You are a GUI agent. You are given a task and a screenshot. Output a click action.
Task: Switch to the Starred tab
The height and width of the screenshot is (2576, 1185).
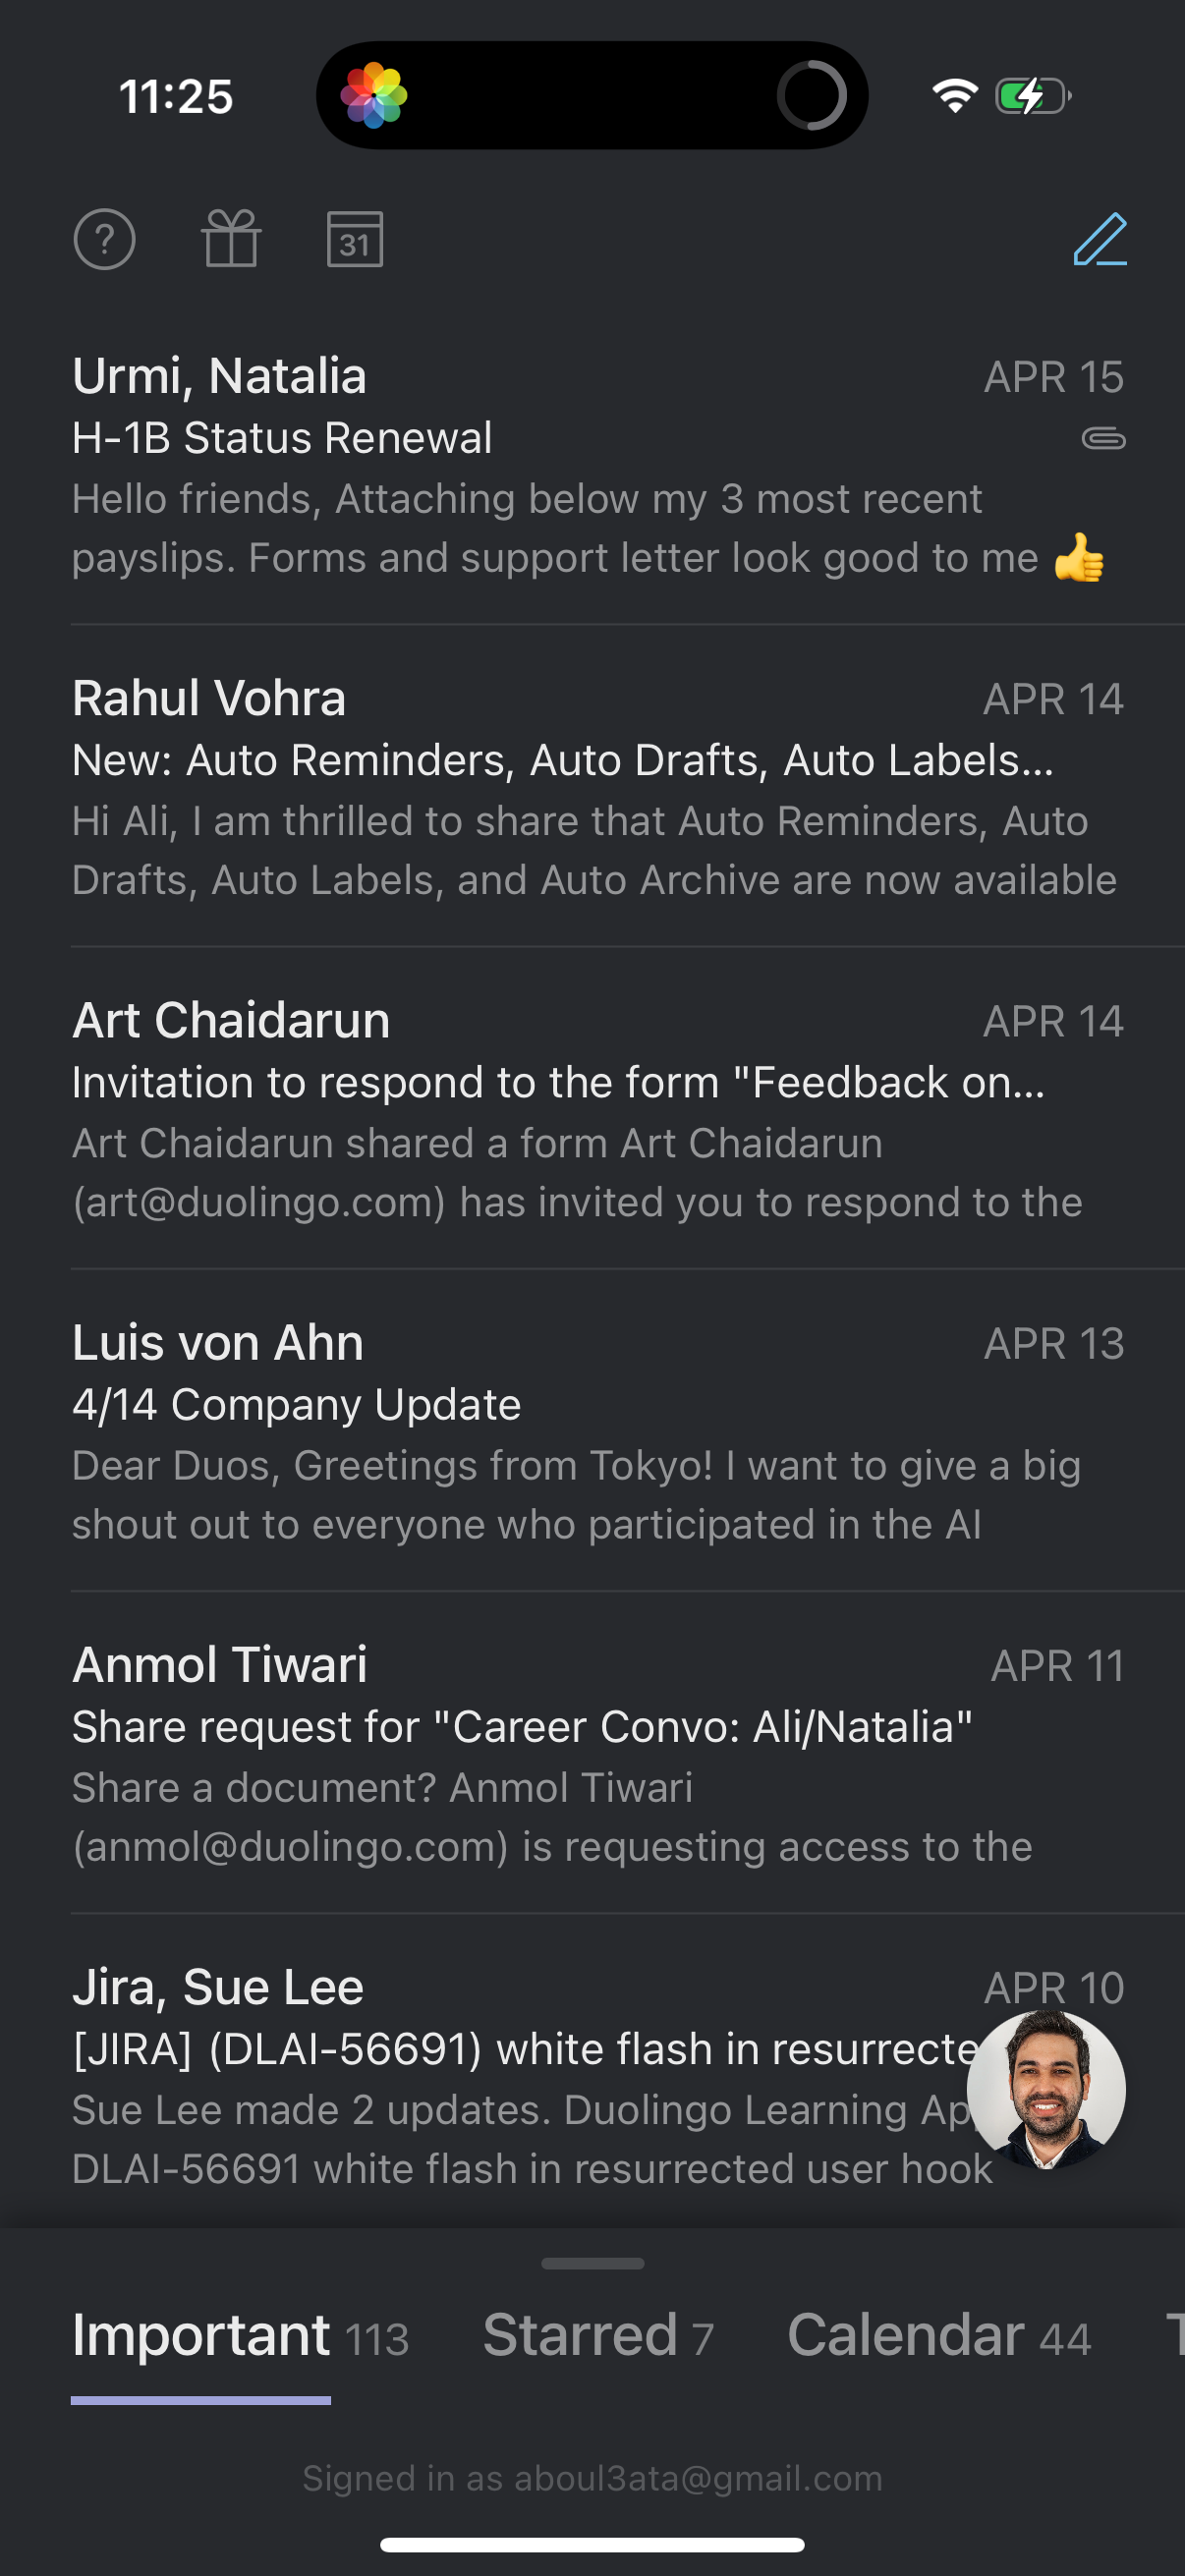(x=597, y=2336)
